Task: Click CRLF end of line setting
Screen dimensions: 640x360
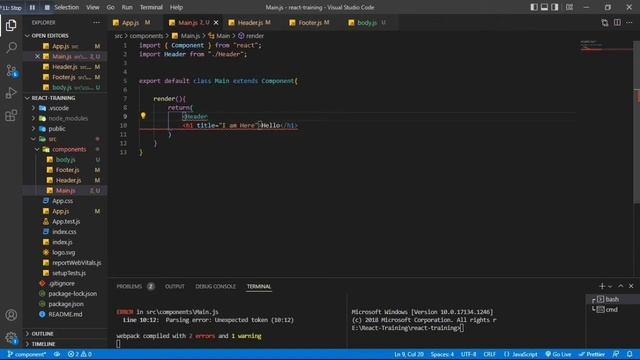Action: (489, 354)
